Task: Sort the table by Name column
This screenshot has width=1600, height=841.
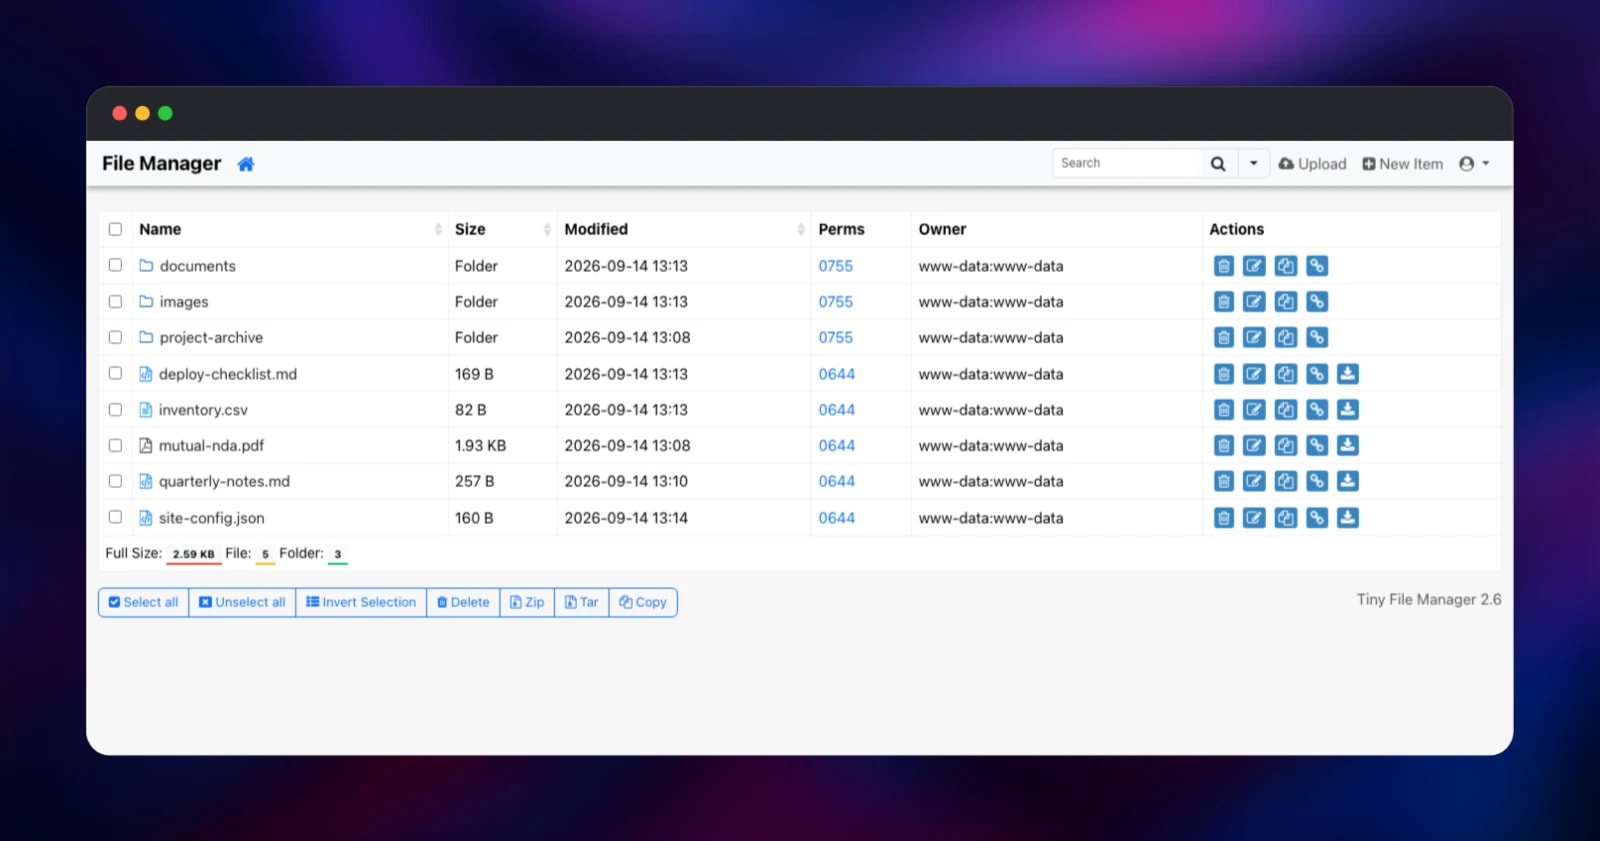Action: pyautogui.click(x=289, y=229)
